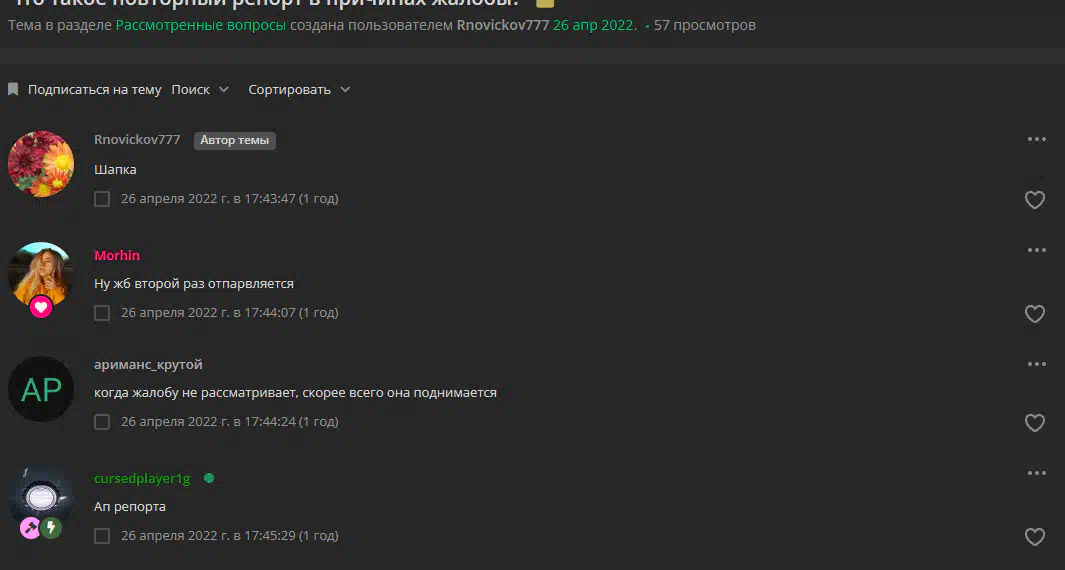
Task: Expand the Сортировать dropdown
Action: 299,90
